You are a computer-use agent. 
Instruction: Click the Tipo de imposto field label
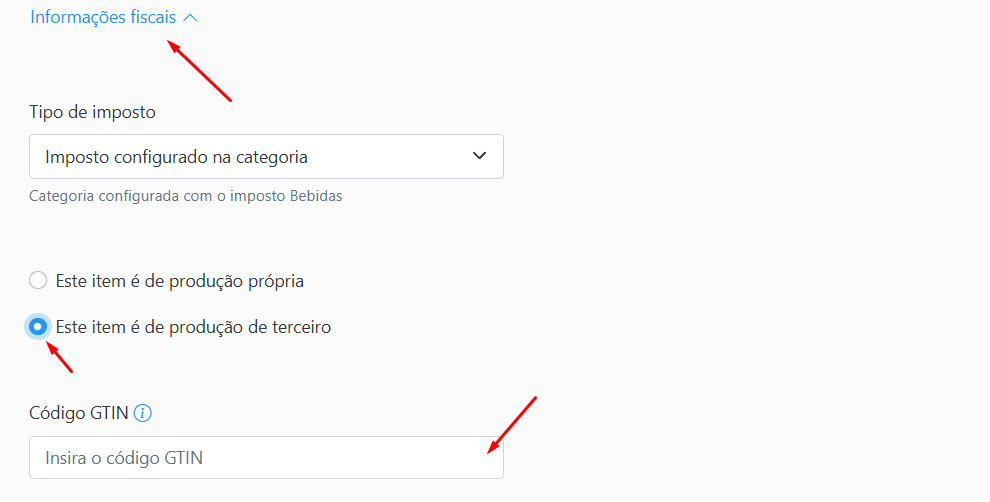[x=92, y=112]
